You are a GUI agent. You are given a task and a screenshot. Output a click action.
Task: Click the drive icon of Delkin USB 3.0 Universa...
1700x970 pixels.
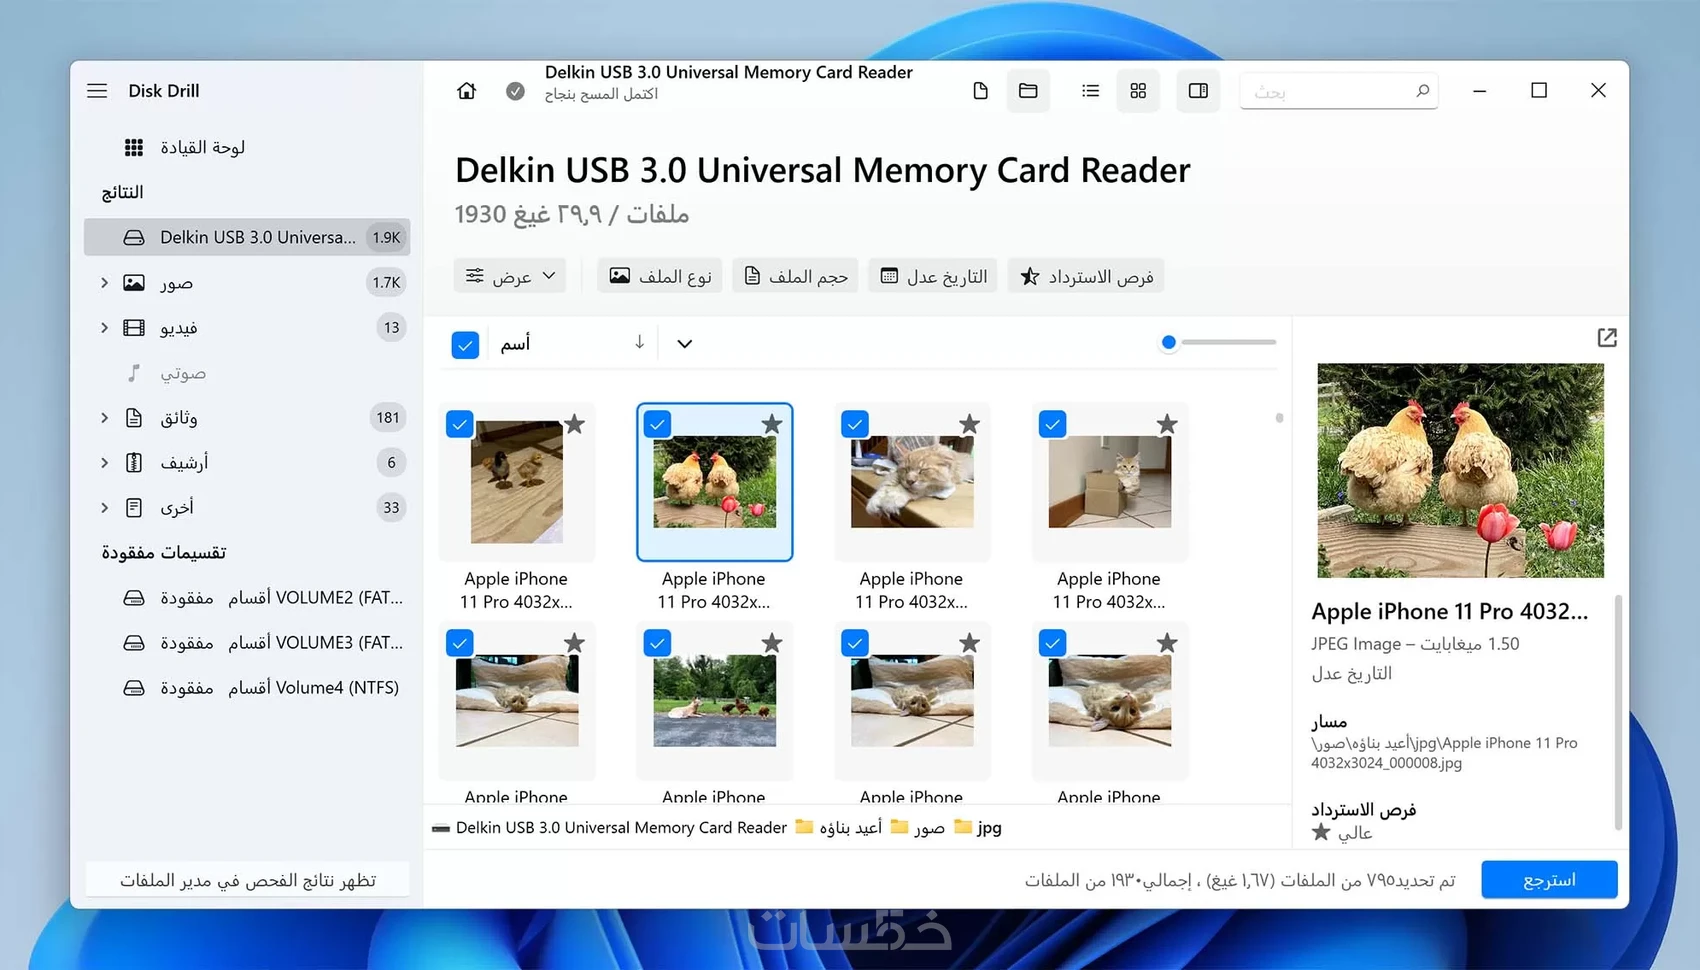[x=133, y=238]
